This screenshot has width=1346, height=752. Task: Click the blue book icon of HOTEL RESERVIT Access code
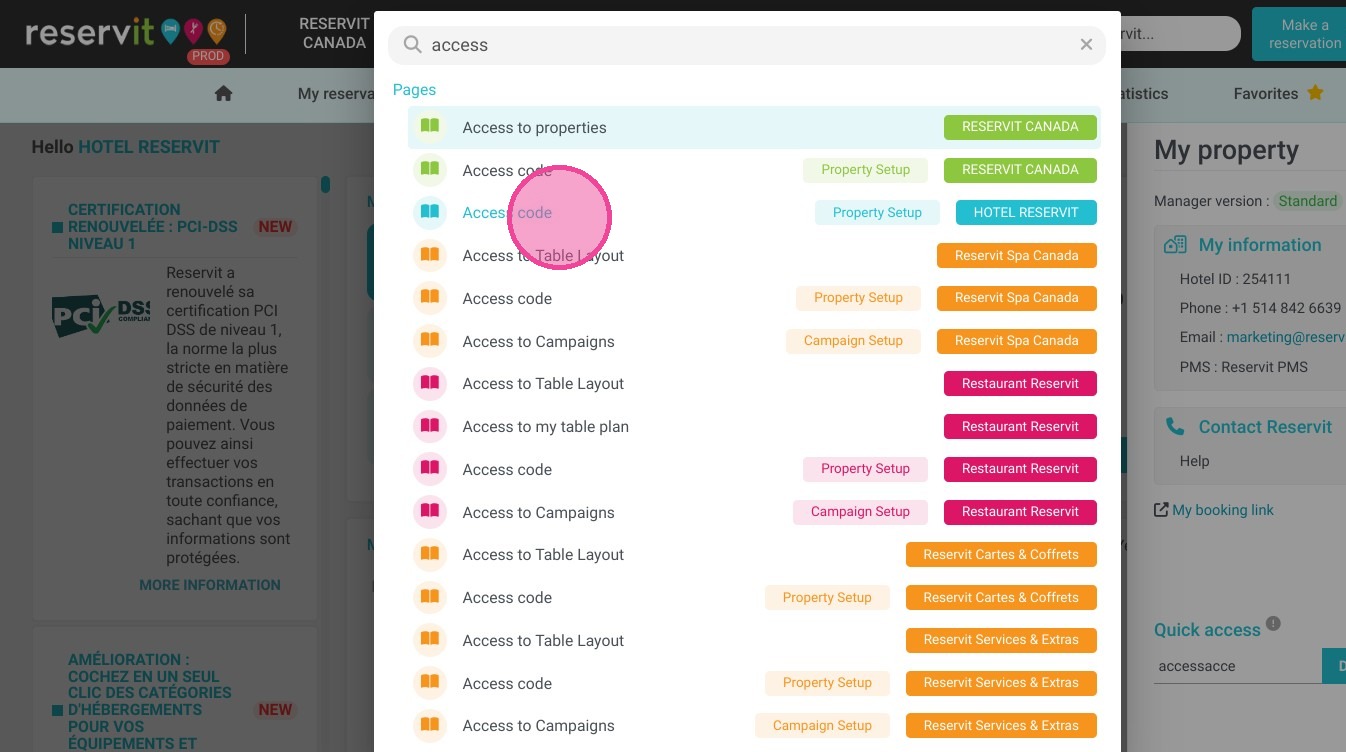(430, 212)
